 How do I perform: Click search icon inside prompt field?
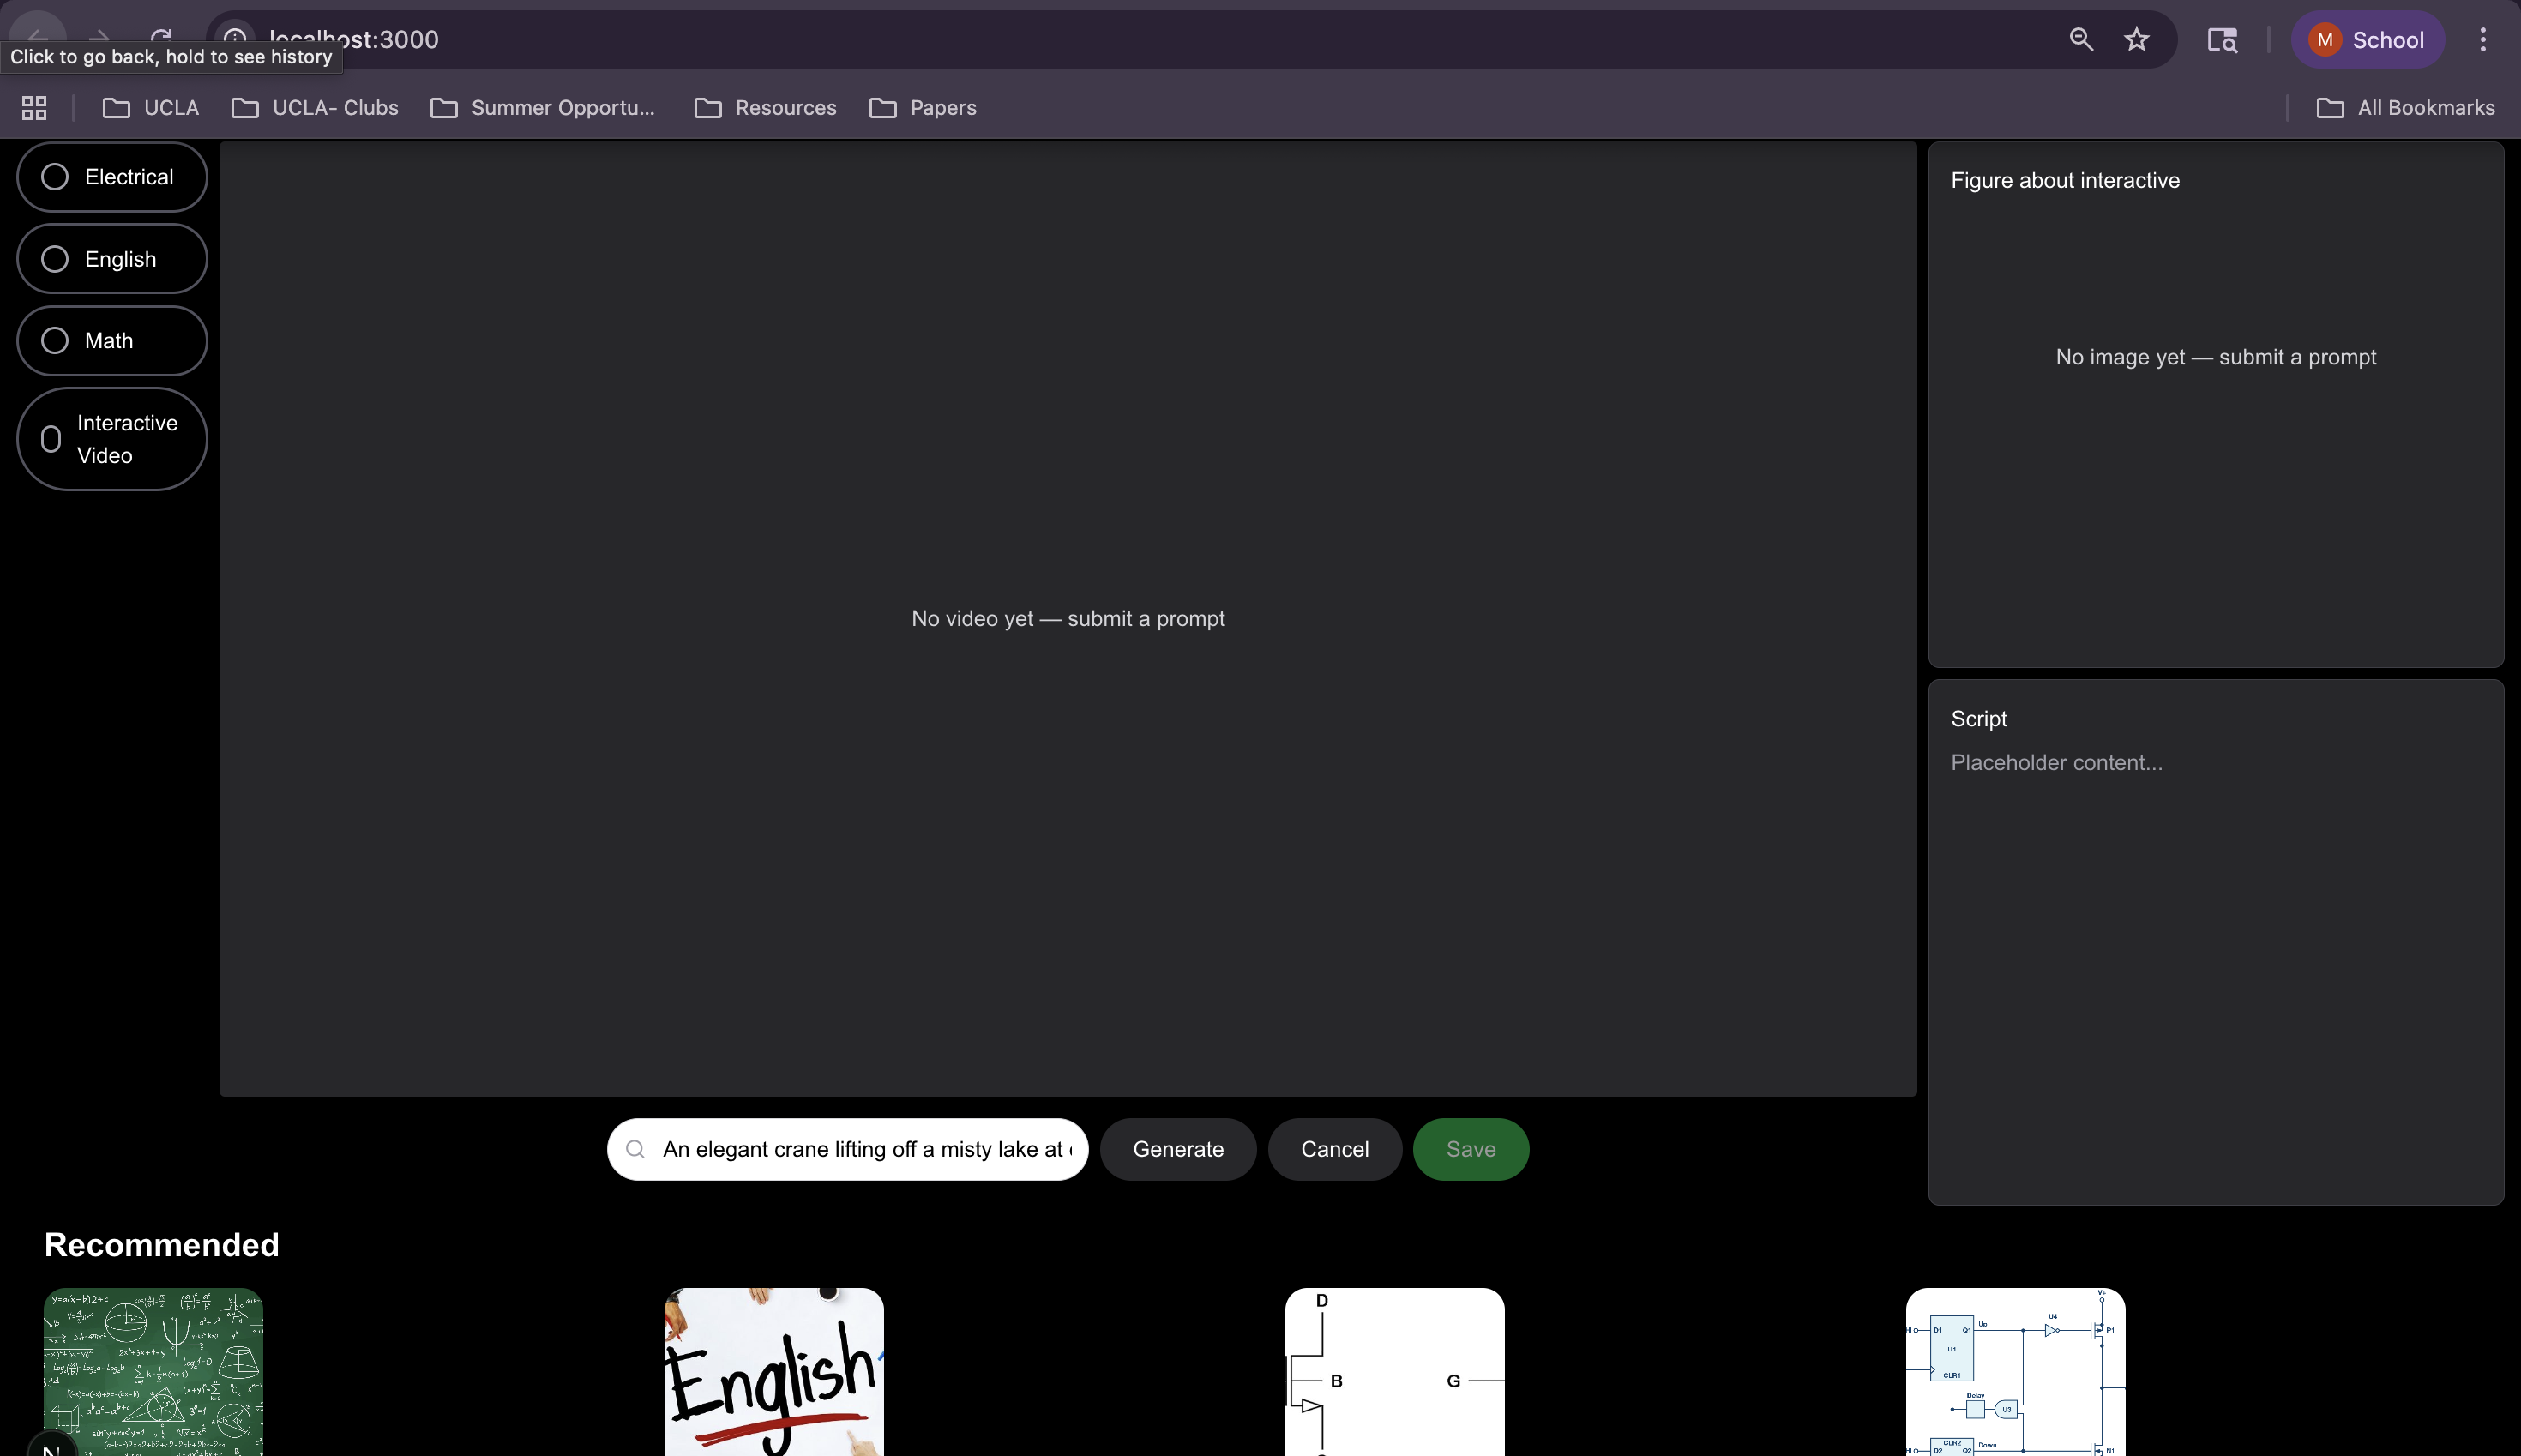click(x=635, y=1149)
